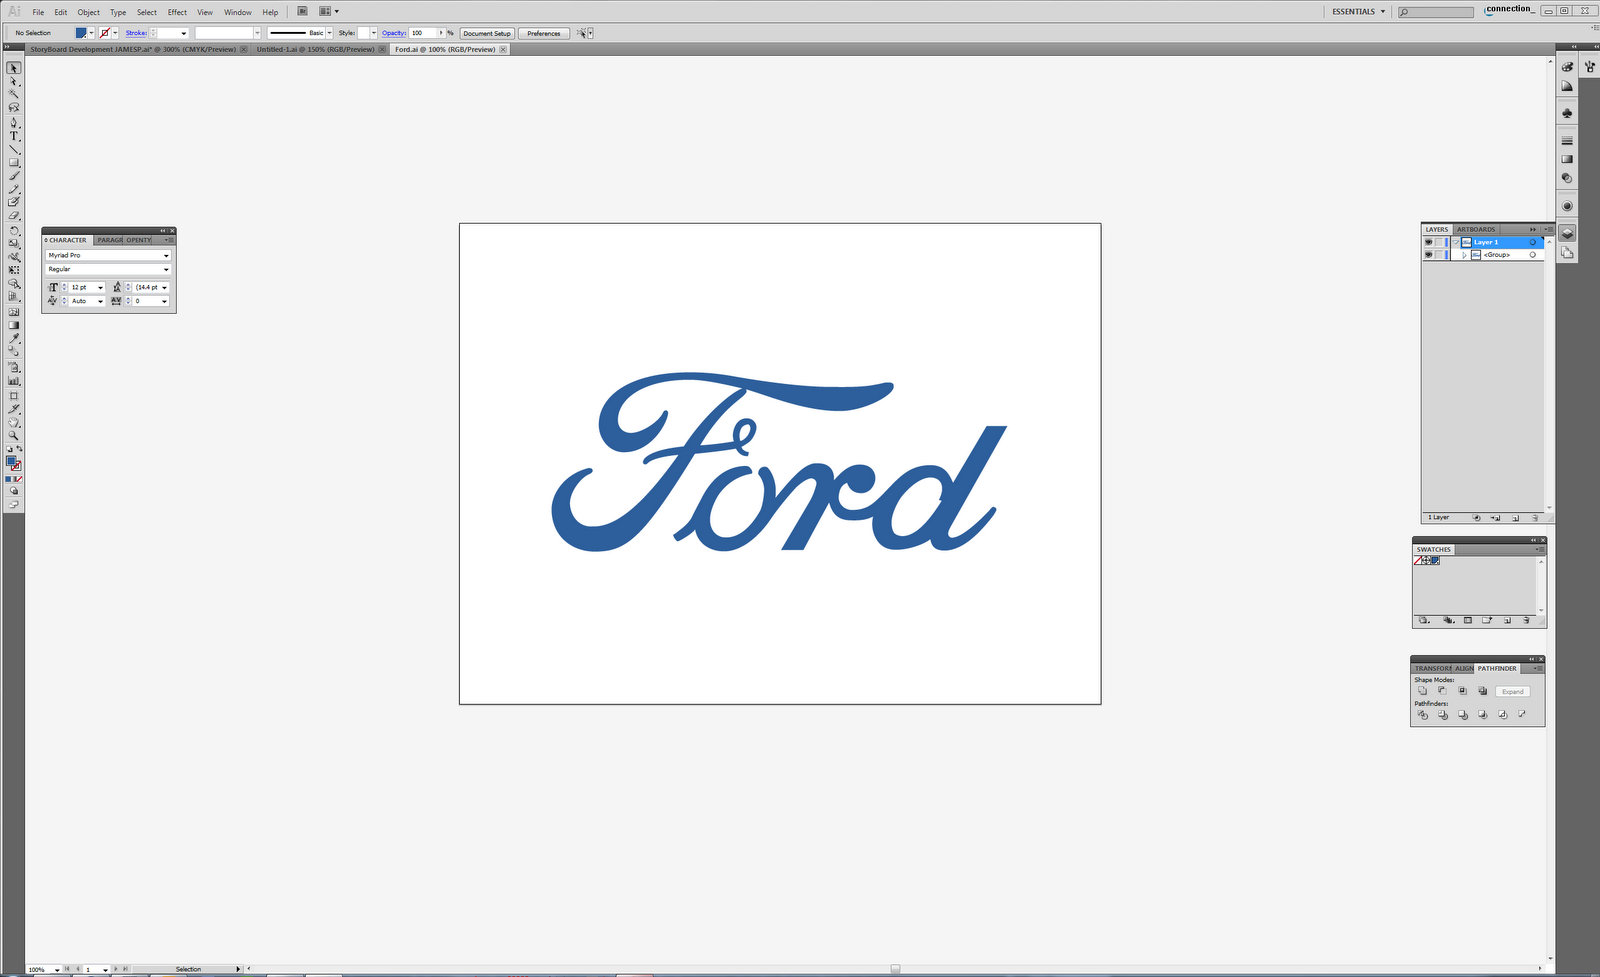This screenshot has width=1600, height=977.
Task: Select the Pencil tool
Action: point(14,189)
